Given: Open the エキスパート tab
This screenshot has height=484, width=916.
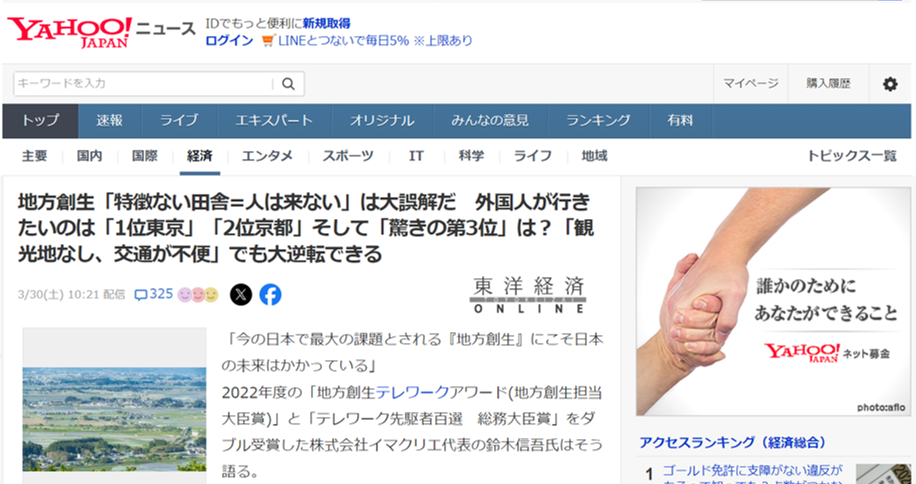Looking at the screenshot, I should pos(274,121).
